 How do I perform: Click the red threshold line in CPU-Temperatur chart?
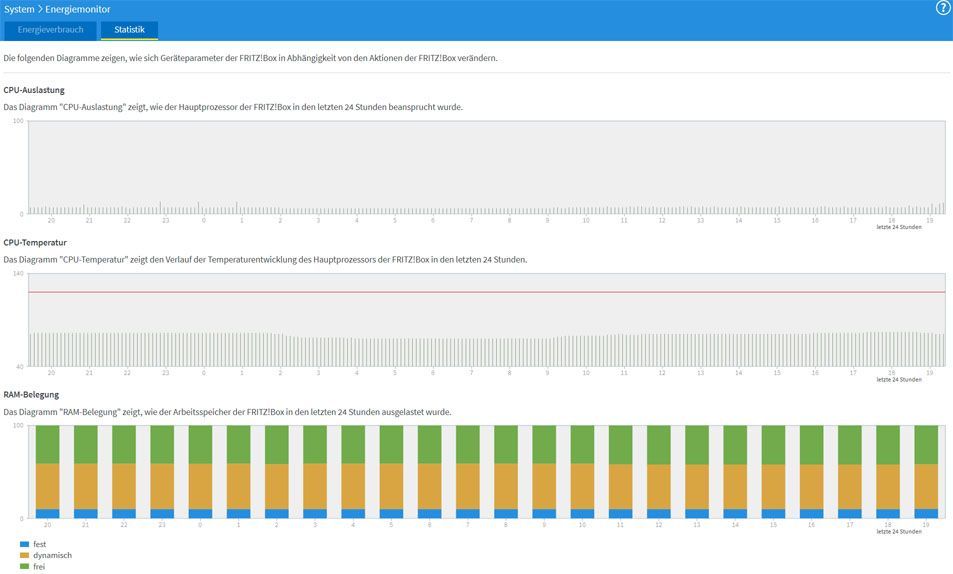(486, 292)
